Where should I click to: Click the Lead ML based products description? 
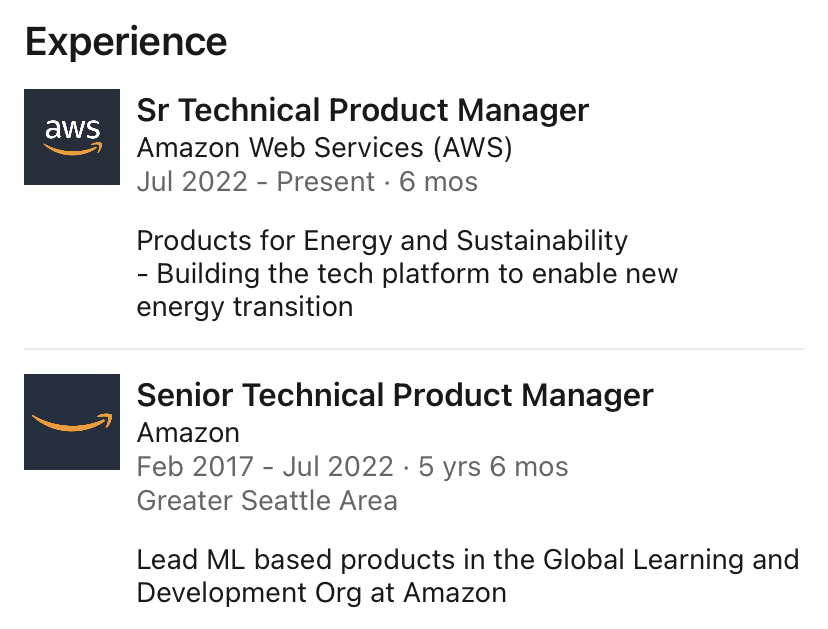coord(467,559)
